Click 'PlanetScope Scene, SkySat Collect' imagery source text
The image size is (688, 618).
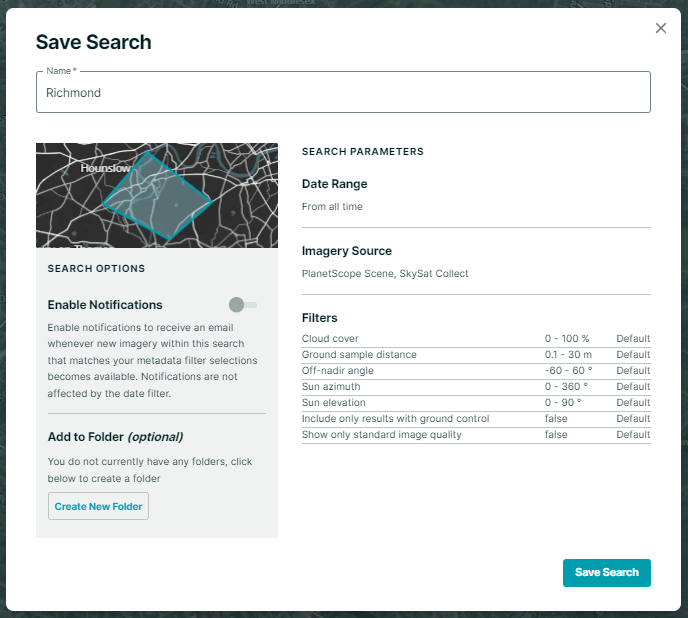385,273
